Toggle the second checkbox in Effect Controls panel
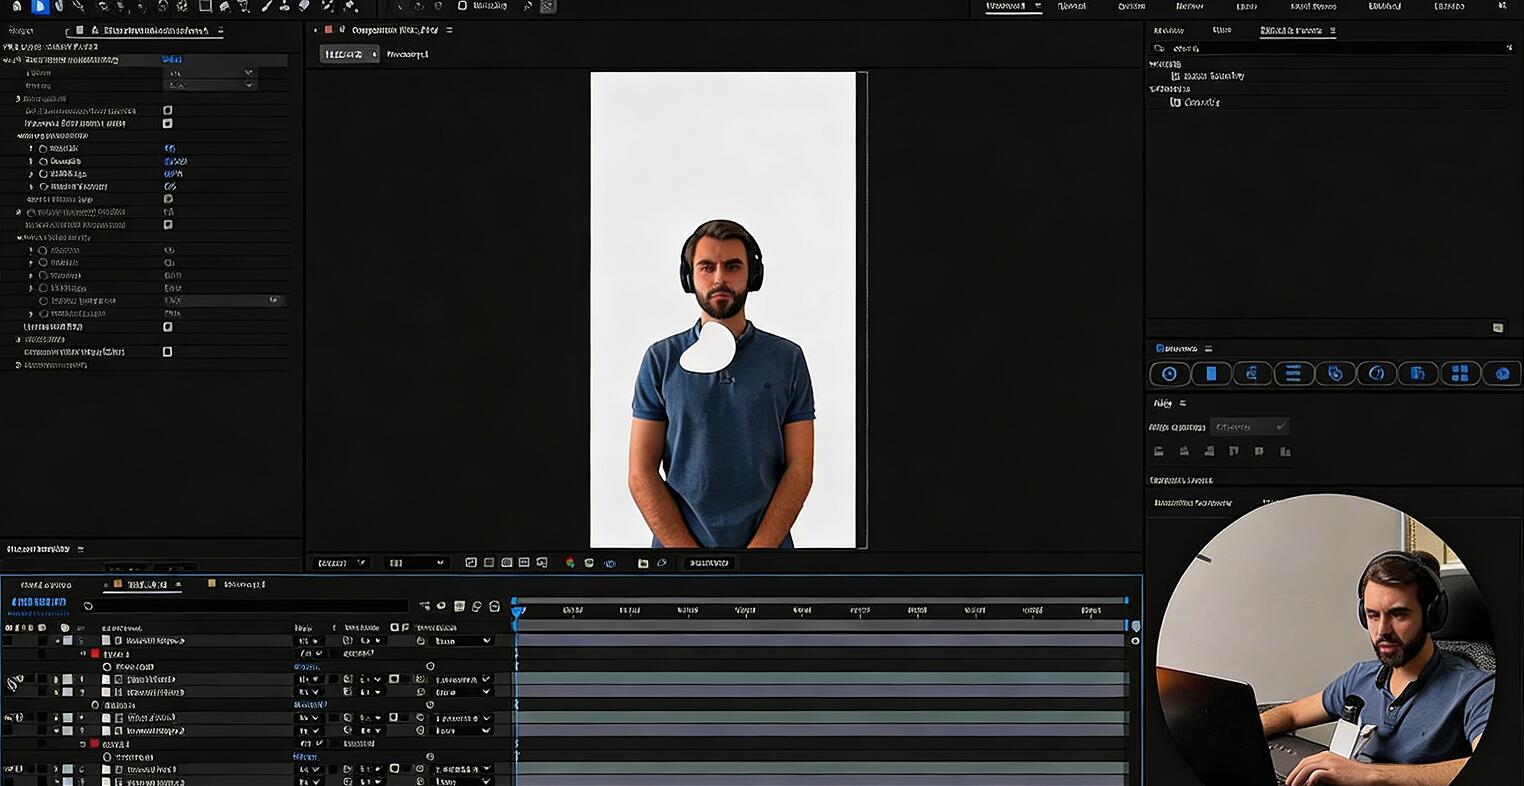Screen dimensions: 1524x786 pyautogui.click(x=167, y=123)
